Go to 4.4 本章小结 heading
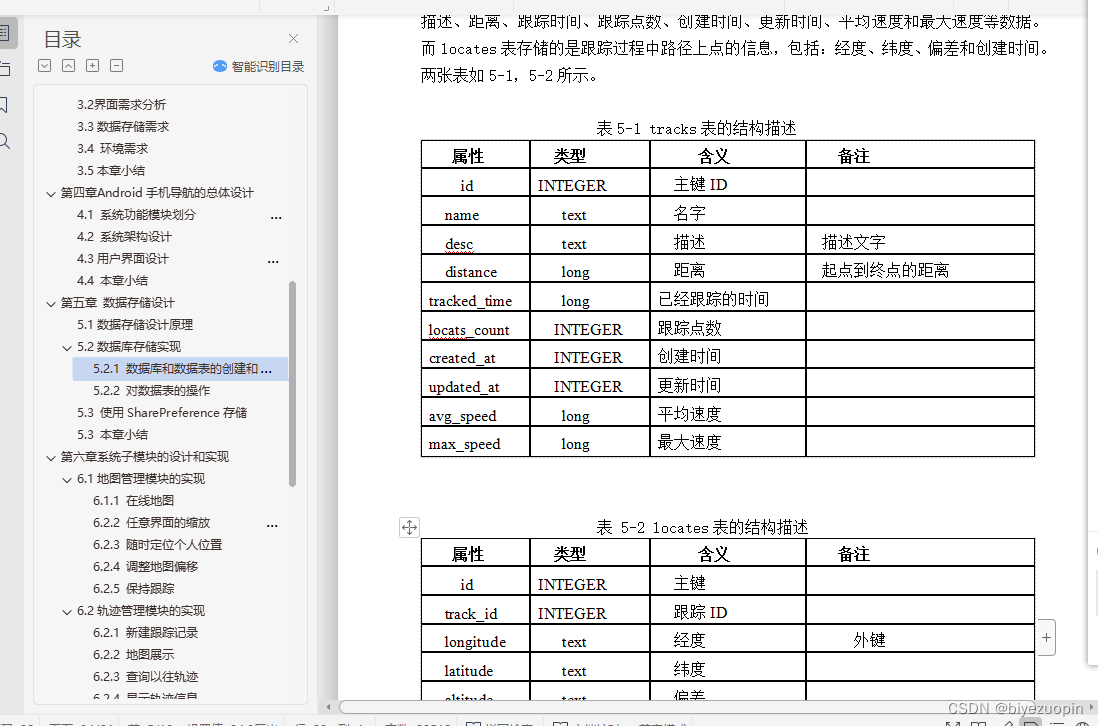Viewport: 1098px width, 726px height. point(113,281)
